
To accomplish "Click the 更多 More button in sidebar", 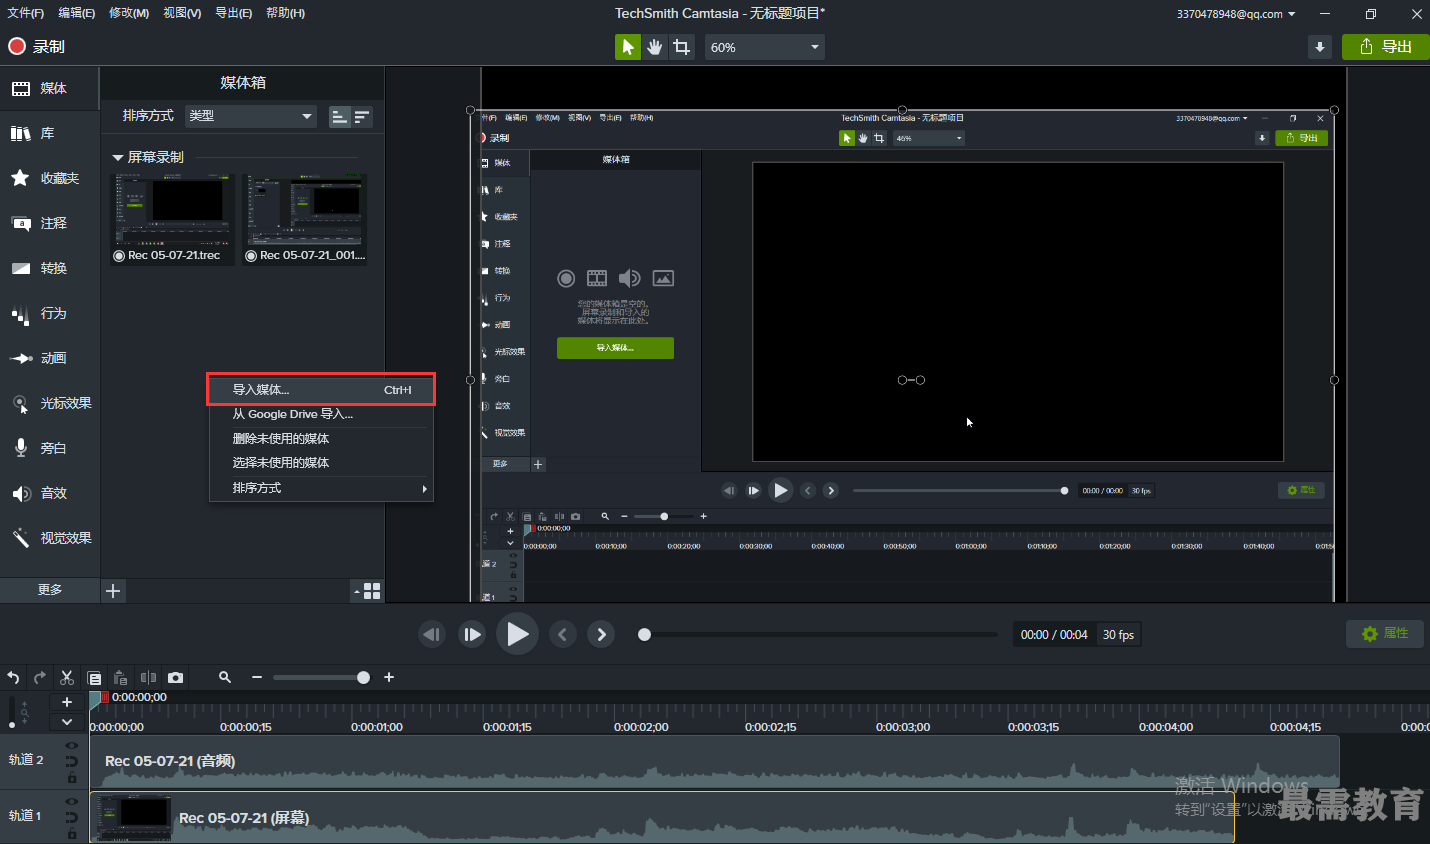I will pos(50,590).
